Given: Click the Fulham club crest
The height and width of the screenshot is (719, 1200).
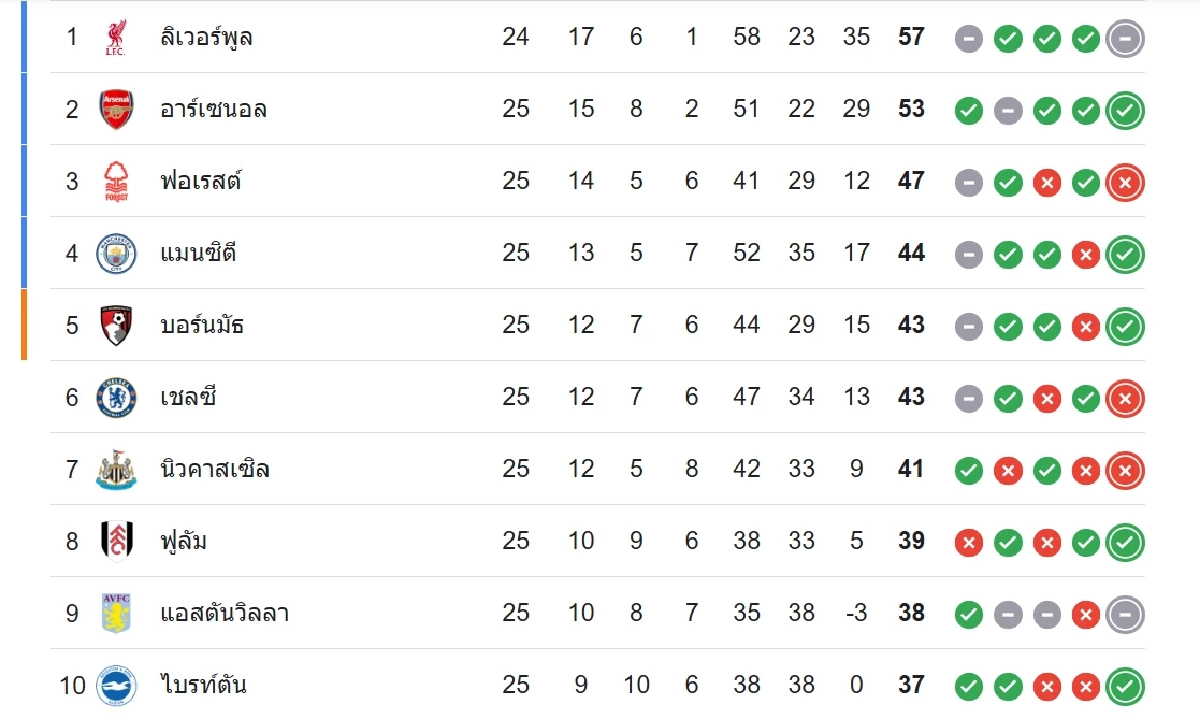Looking at the screenshot, I should [115, 541].
